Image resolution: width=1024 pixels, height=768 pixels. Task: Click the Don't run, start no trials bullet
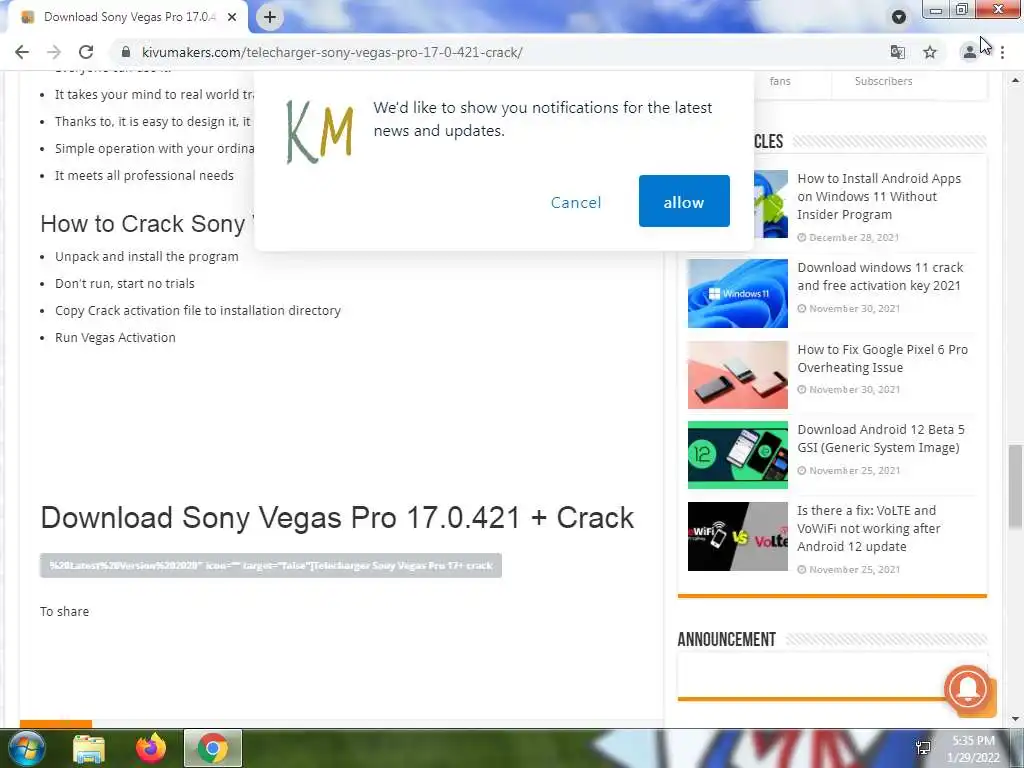(x=125, y=283)
